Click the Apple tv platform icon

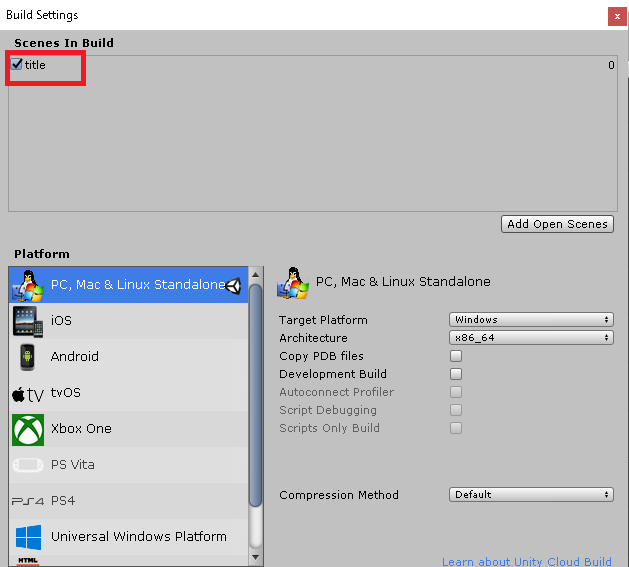coord(28,394)
